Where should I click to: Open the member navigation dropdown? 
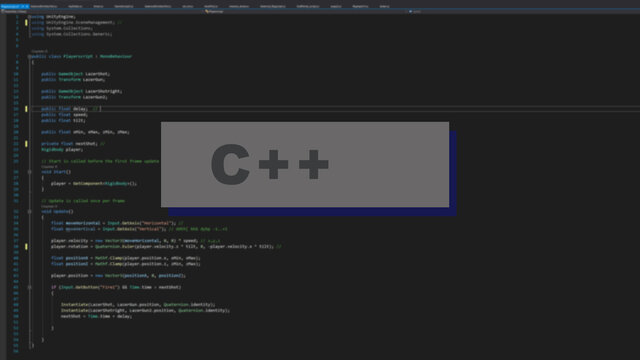coord(524,11)
